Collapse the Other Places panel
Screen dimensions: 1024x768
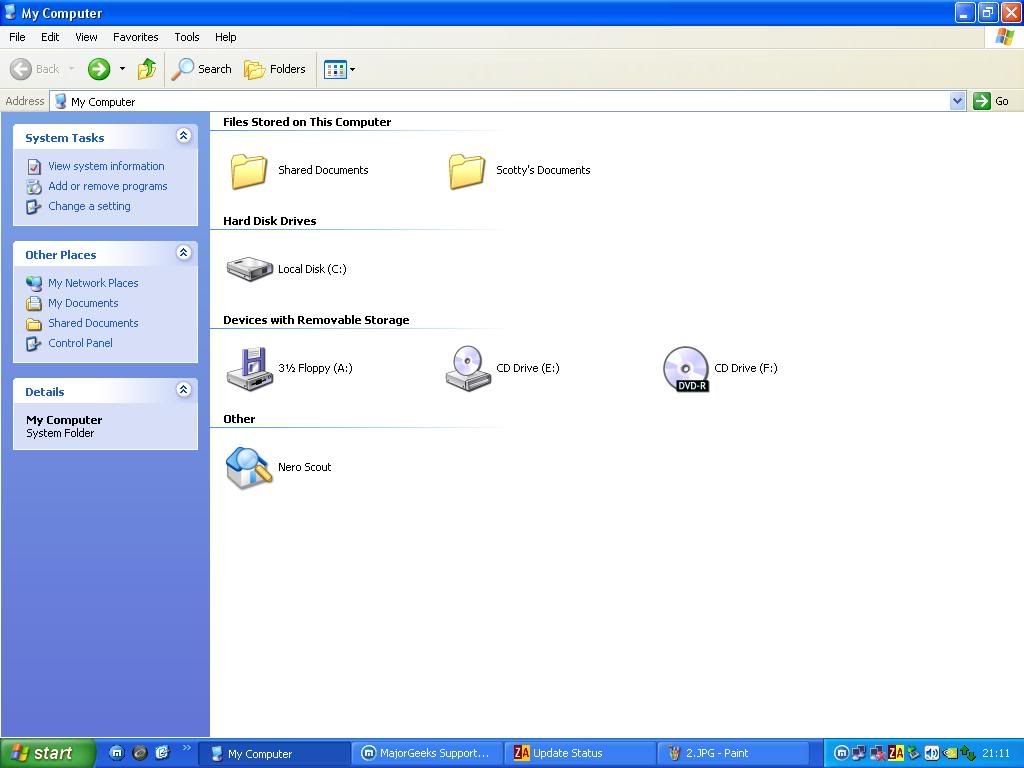[183, 253]
